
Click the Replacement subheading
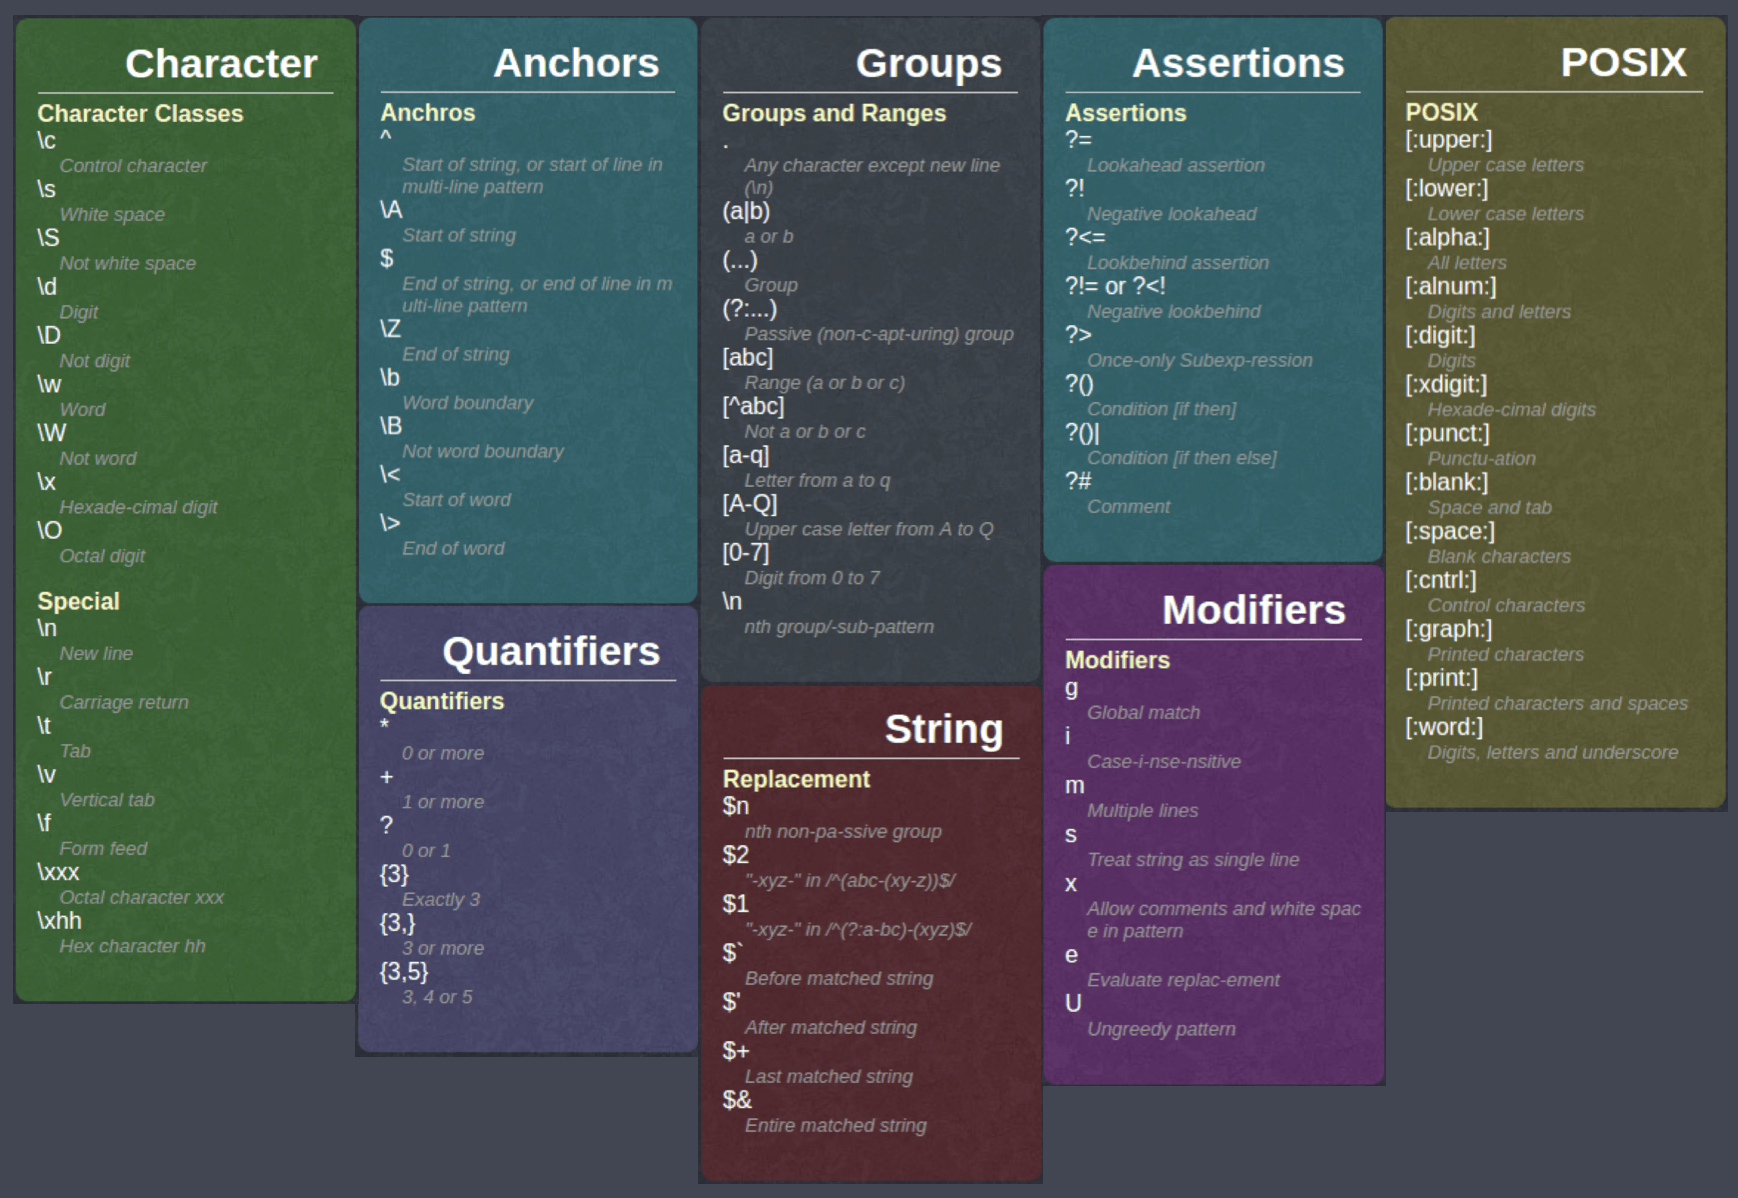coord(796,780)
